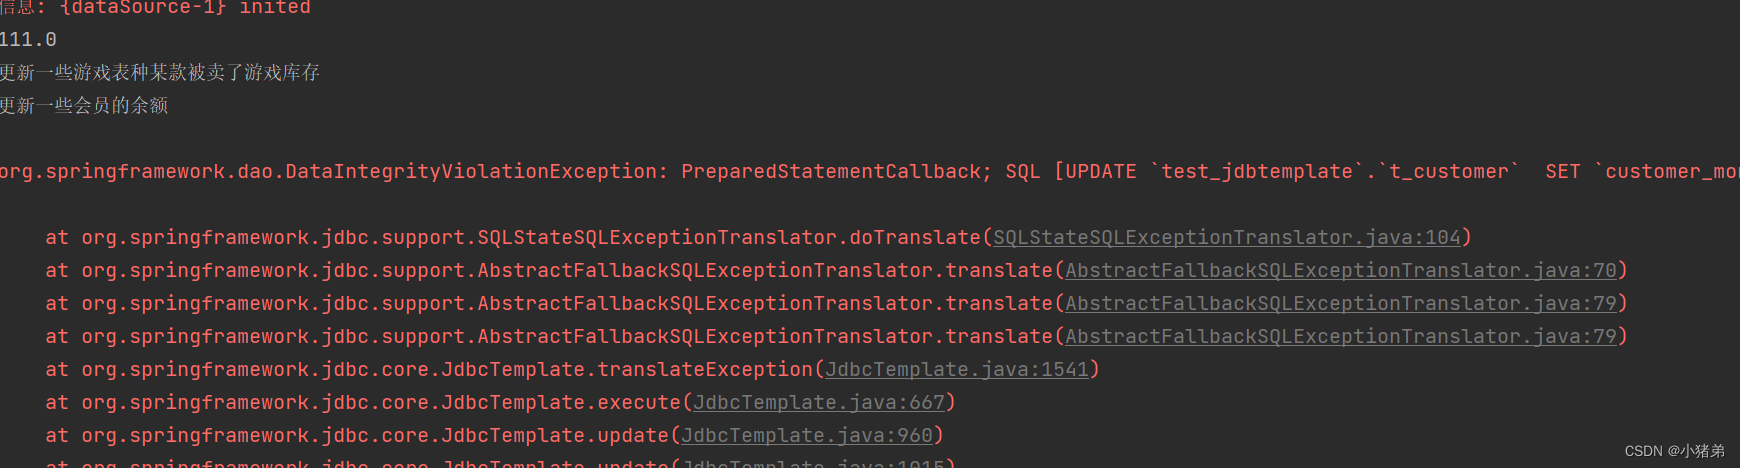Click the CSDN @小猪弟 watermark

[1674, 451]
